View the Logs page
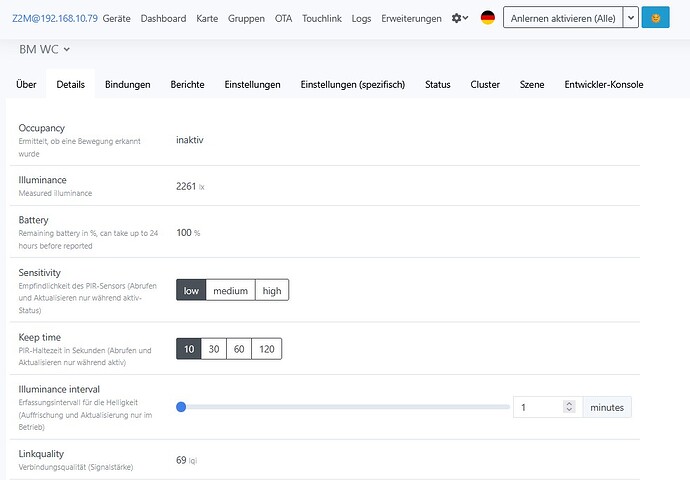The image size is (690, 480). 361,18
